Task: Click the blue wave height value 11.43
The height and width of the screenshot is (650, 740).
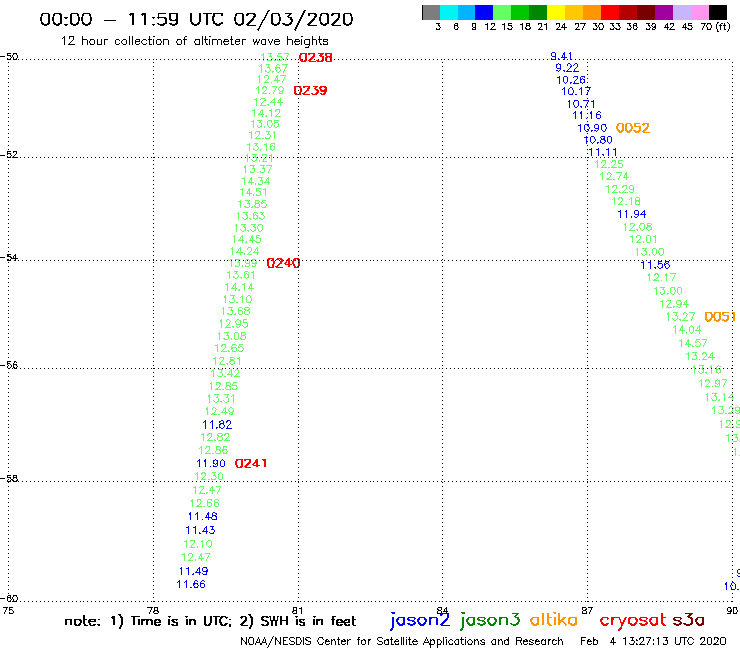Action: [x=200, y=531]
